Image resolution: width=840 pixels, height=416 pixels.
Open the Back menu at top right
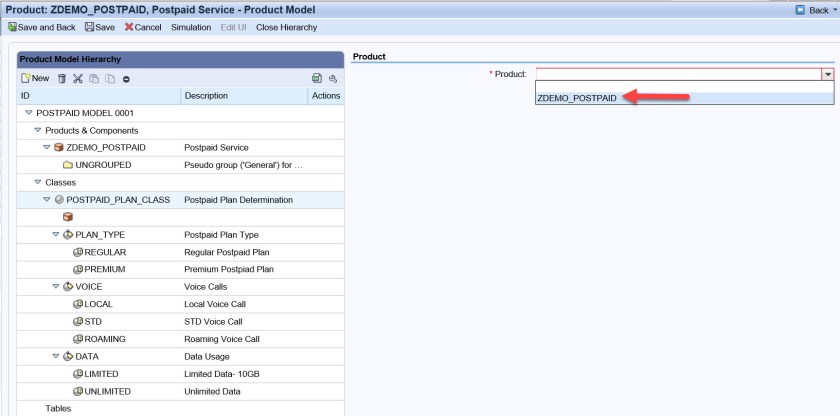[814, 9]
